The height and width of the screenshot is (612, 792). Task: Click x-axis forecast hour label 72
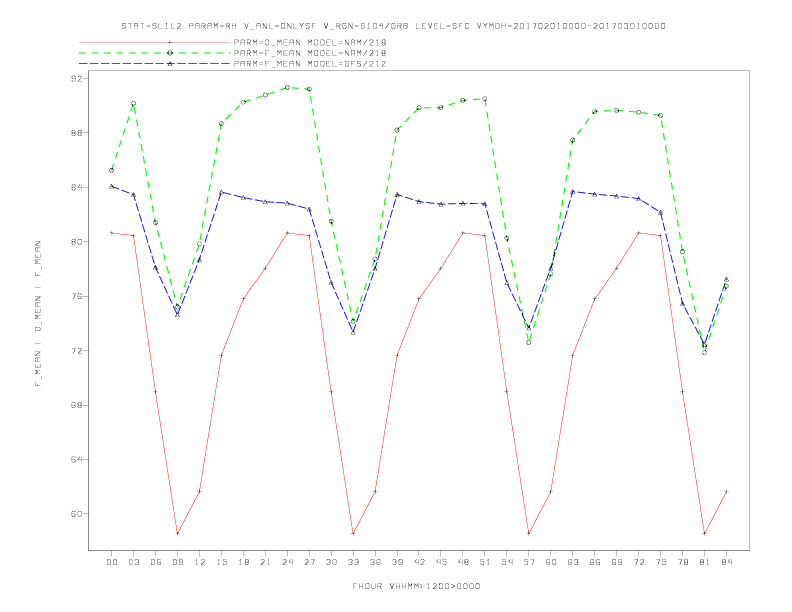click(639, 562)
